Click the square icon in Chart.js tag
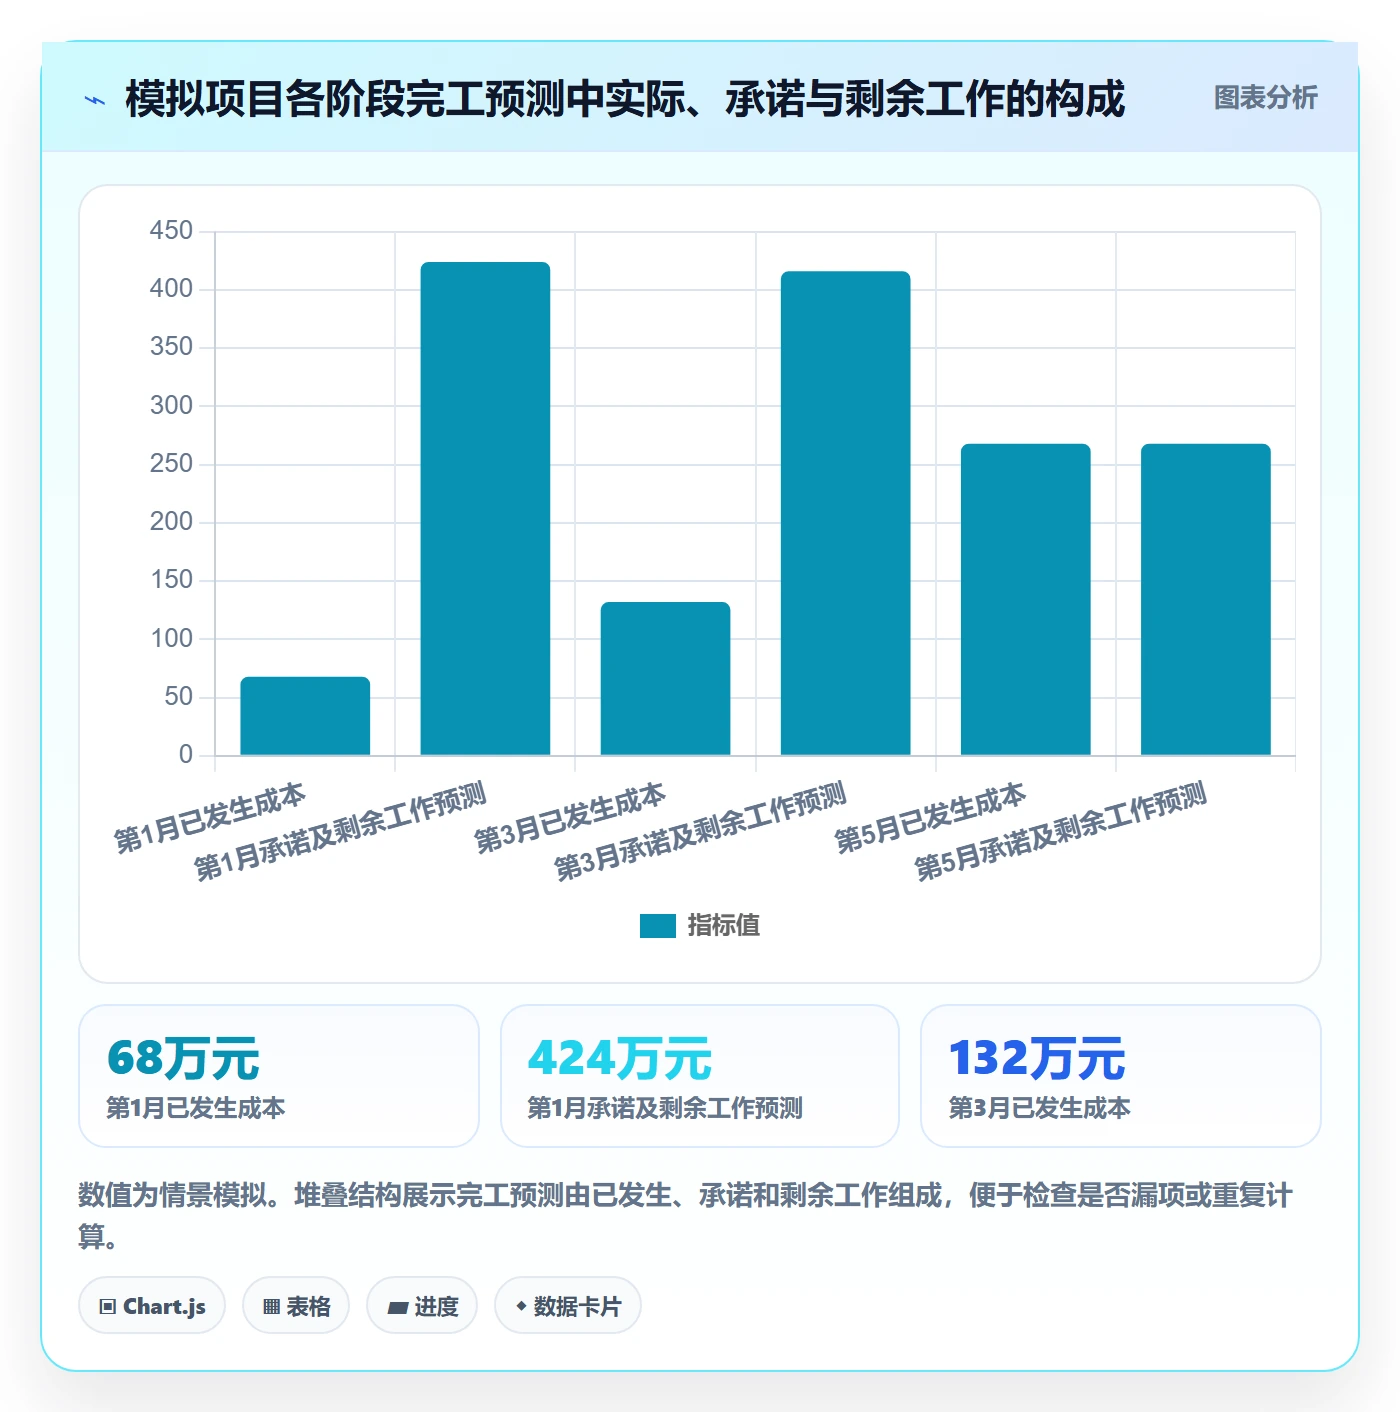1400x1412 pixels. [108, 1307]
